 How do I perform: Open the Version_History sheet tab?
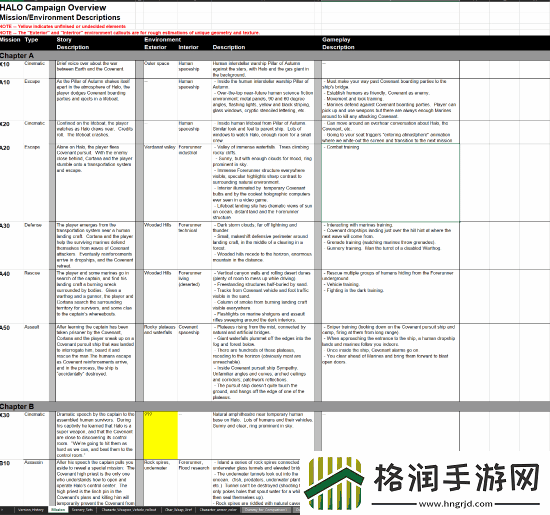coord(31,510)
